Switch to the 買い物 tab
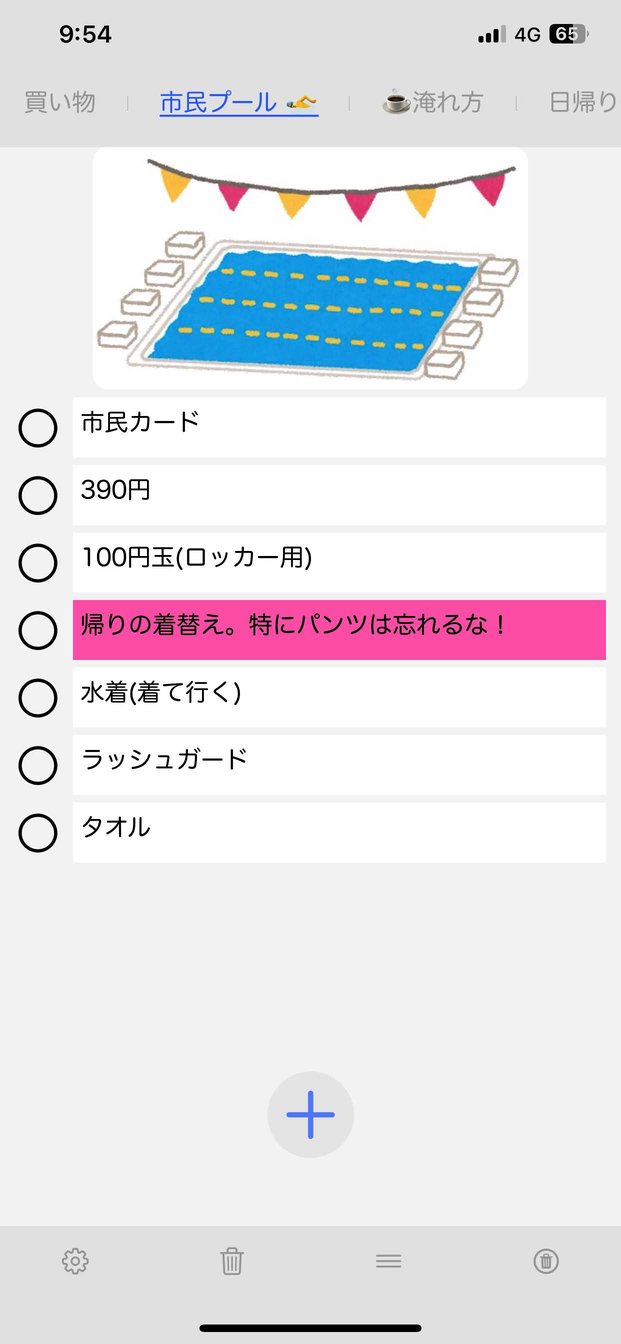 pyautogui.click(x=60, y=102)
